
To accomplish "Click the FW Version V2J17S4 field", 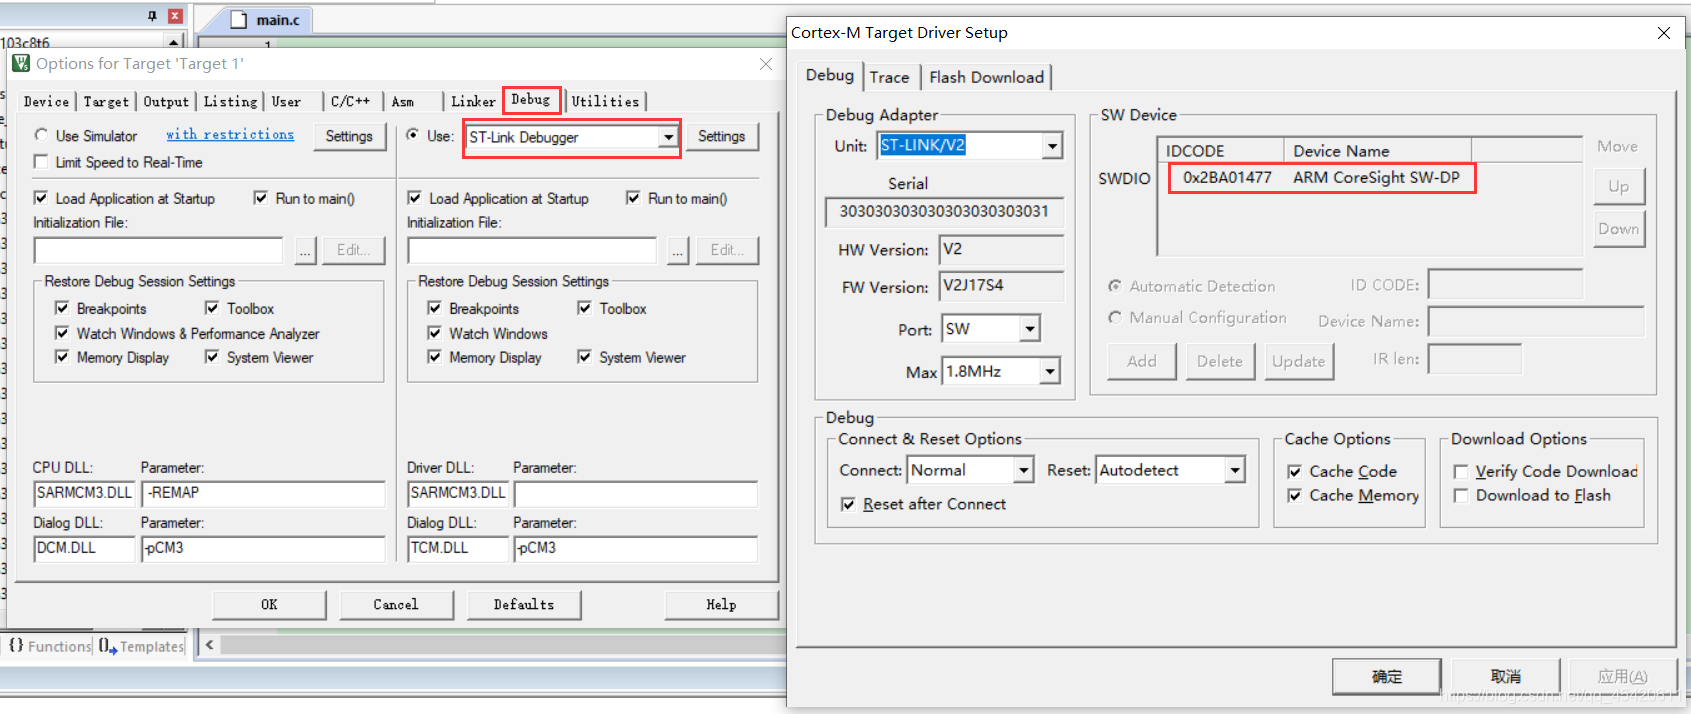I will [1001, 286].
